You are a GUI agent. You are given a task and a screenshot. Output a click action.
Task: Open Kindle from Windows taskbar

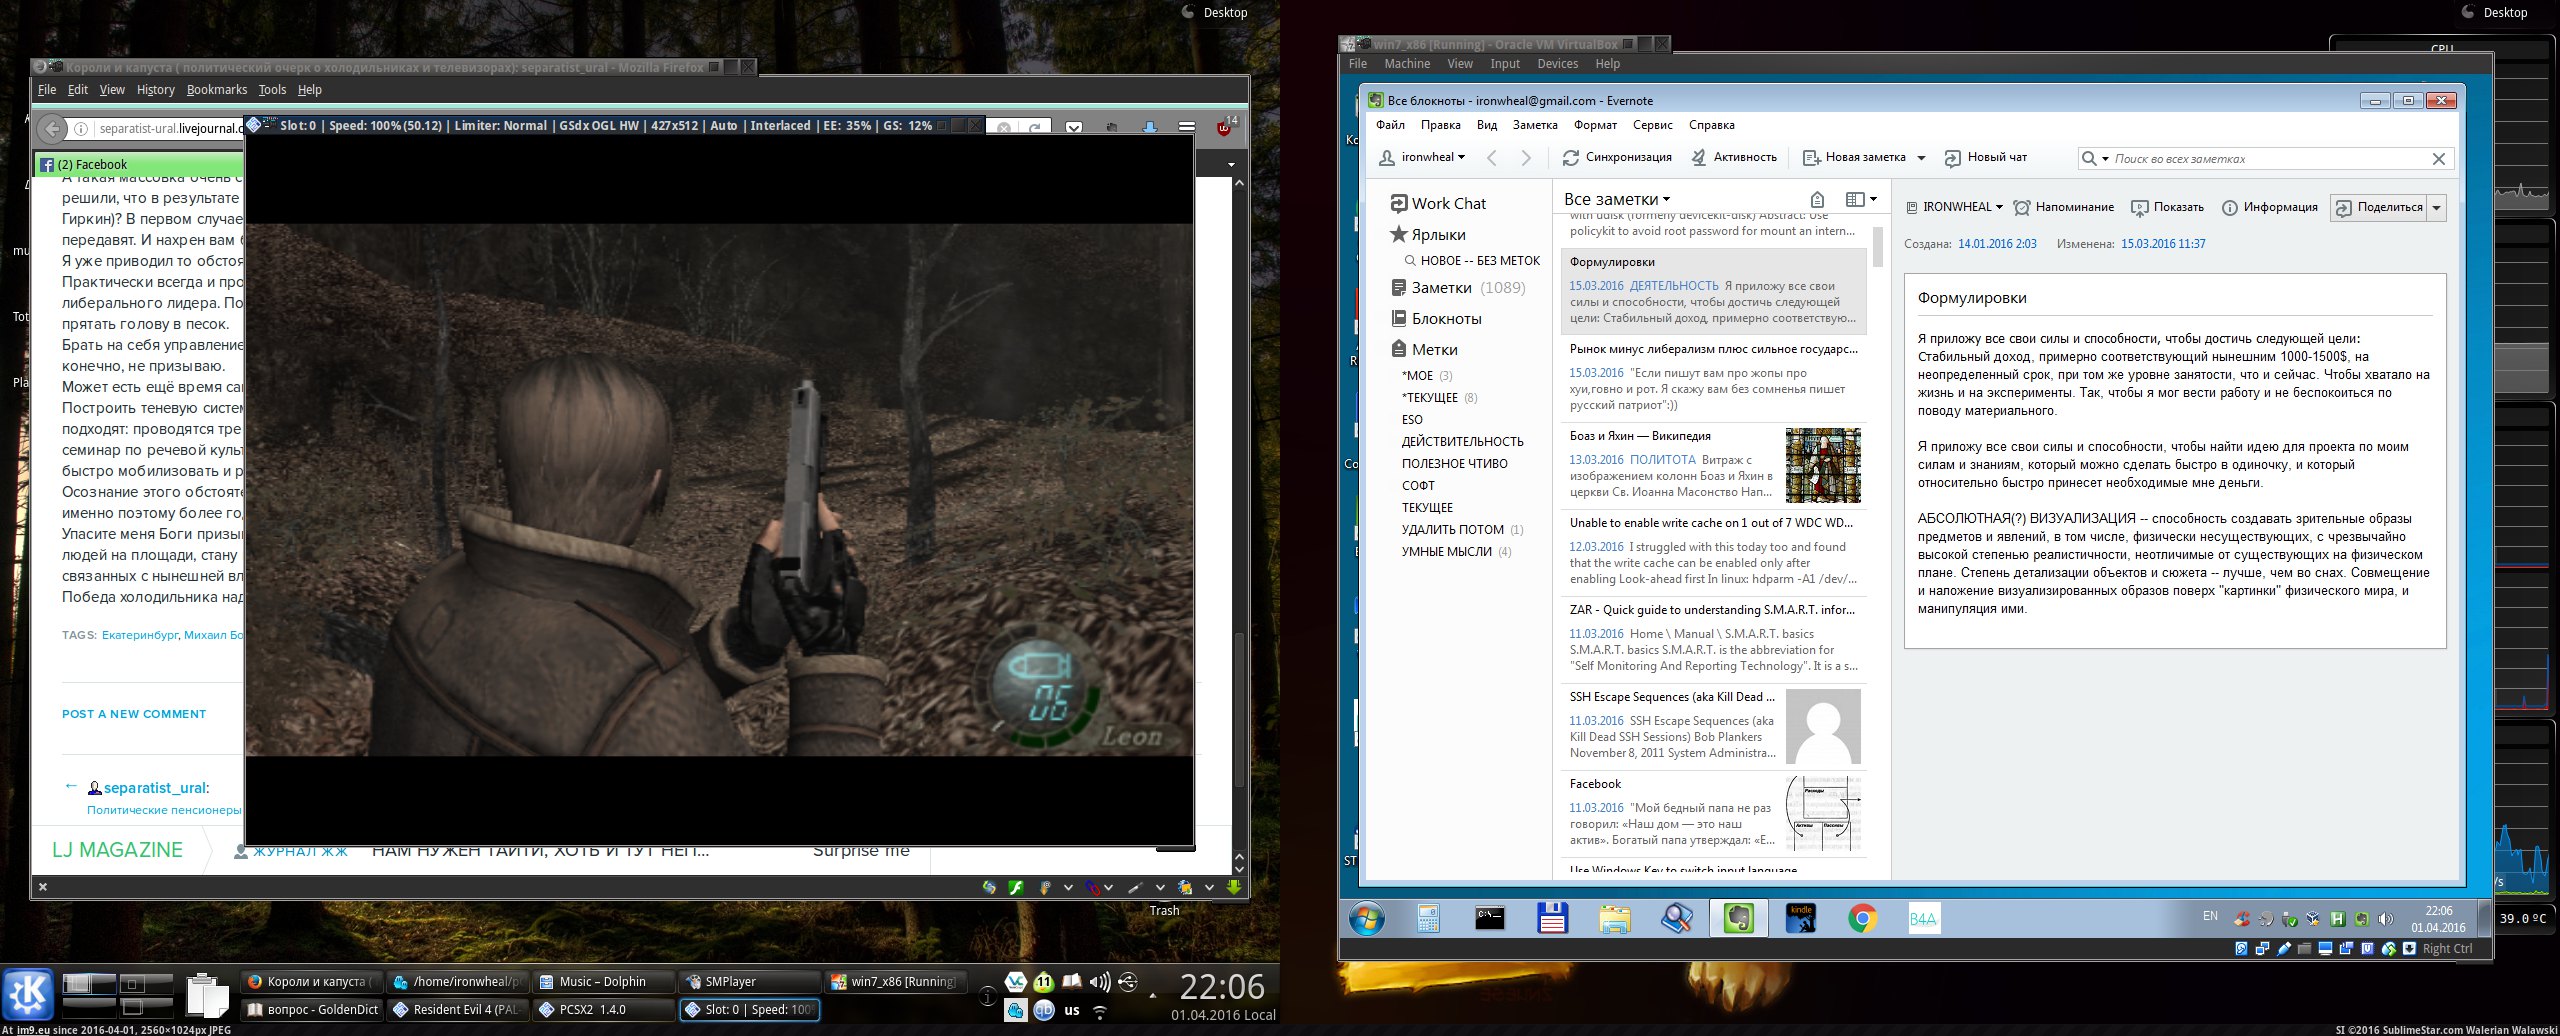tap(1800, 918)
